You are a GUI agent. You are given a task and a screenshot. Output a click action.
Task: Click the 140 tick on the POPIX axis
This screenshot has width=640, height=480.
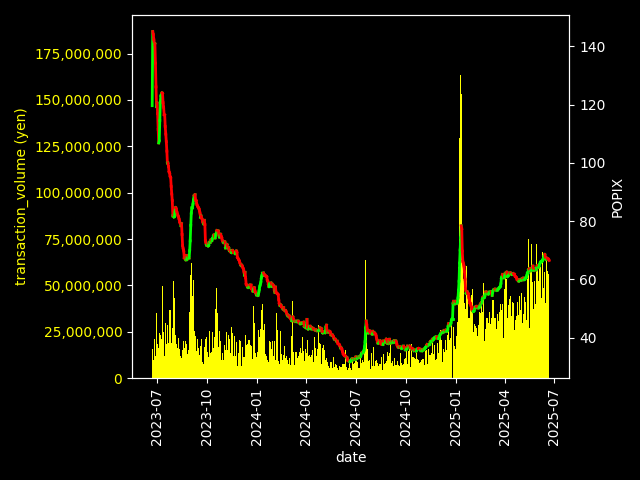[x=593, y=47]
